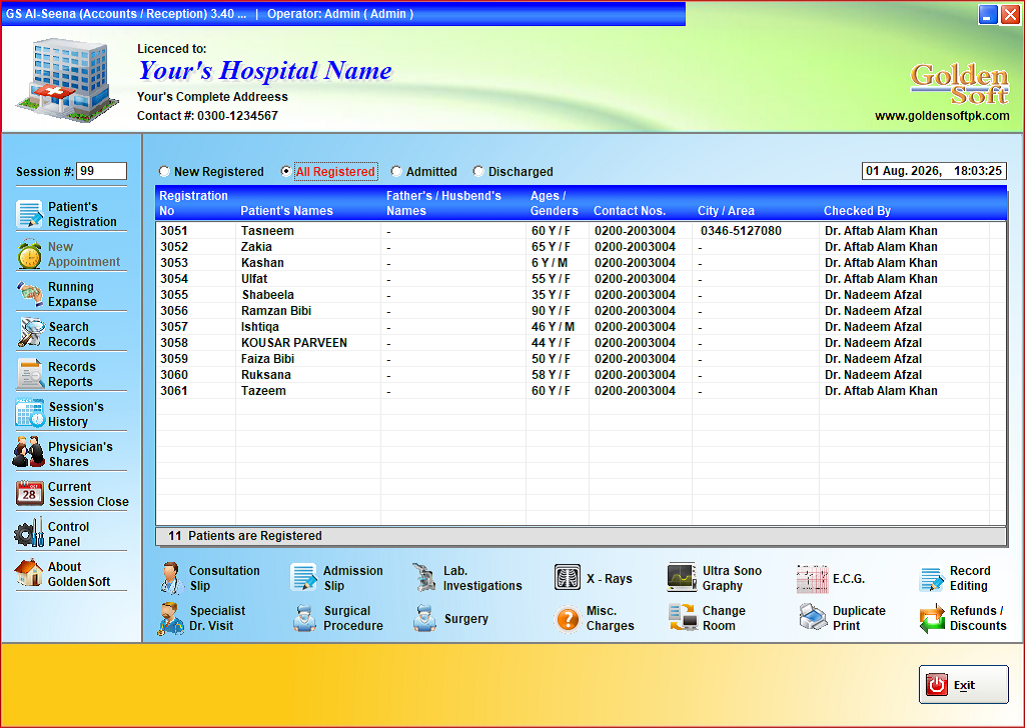The image size is (1025, 728).
Task: Open Running Expense icon
Action: 29,294
